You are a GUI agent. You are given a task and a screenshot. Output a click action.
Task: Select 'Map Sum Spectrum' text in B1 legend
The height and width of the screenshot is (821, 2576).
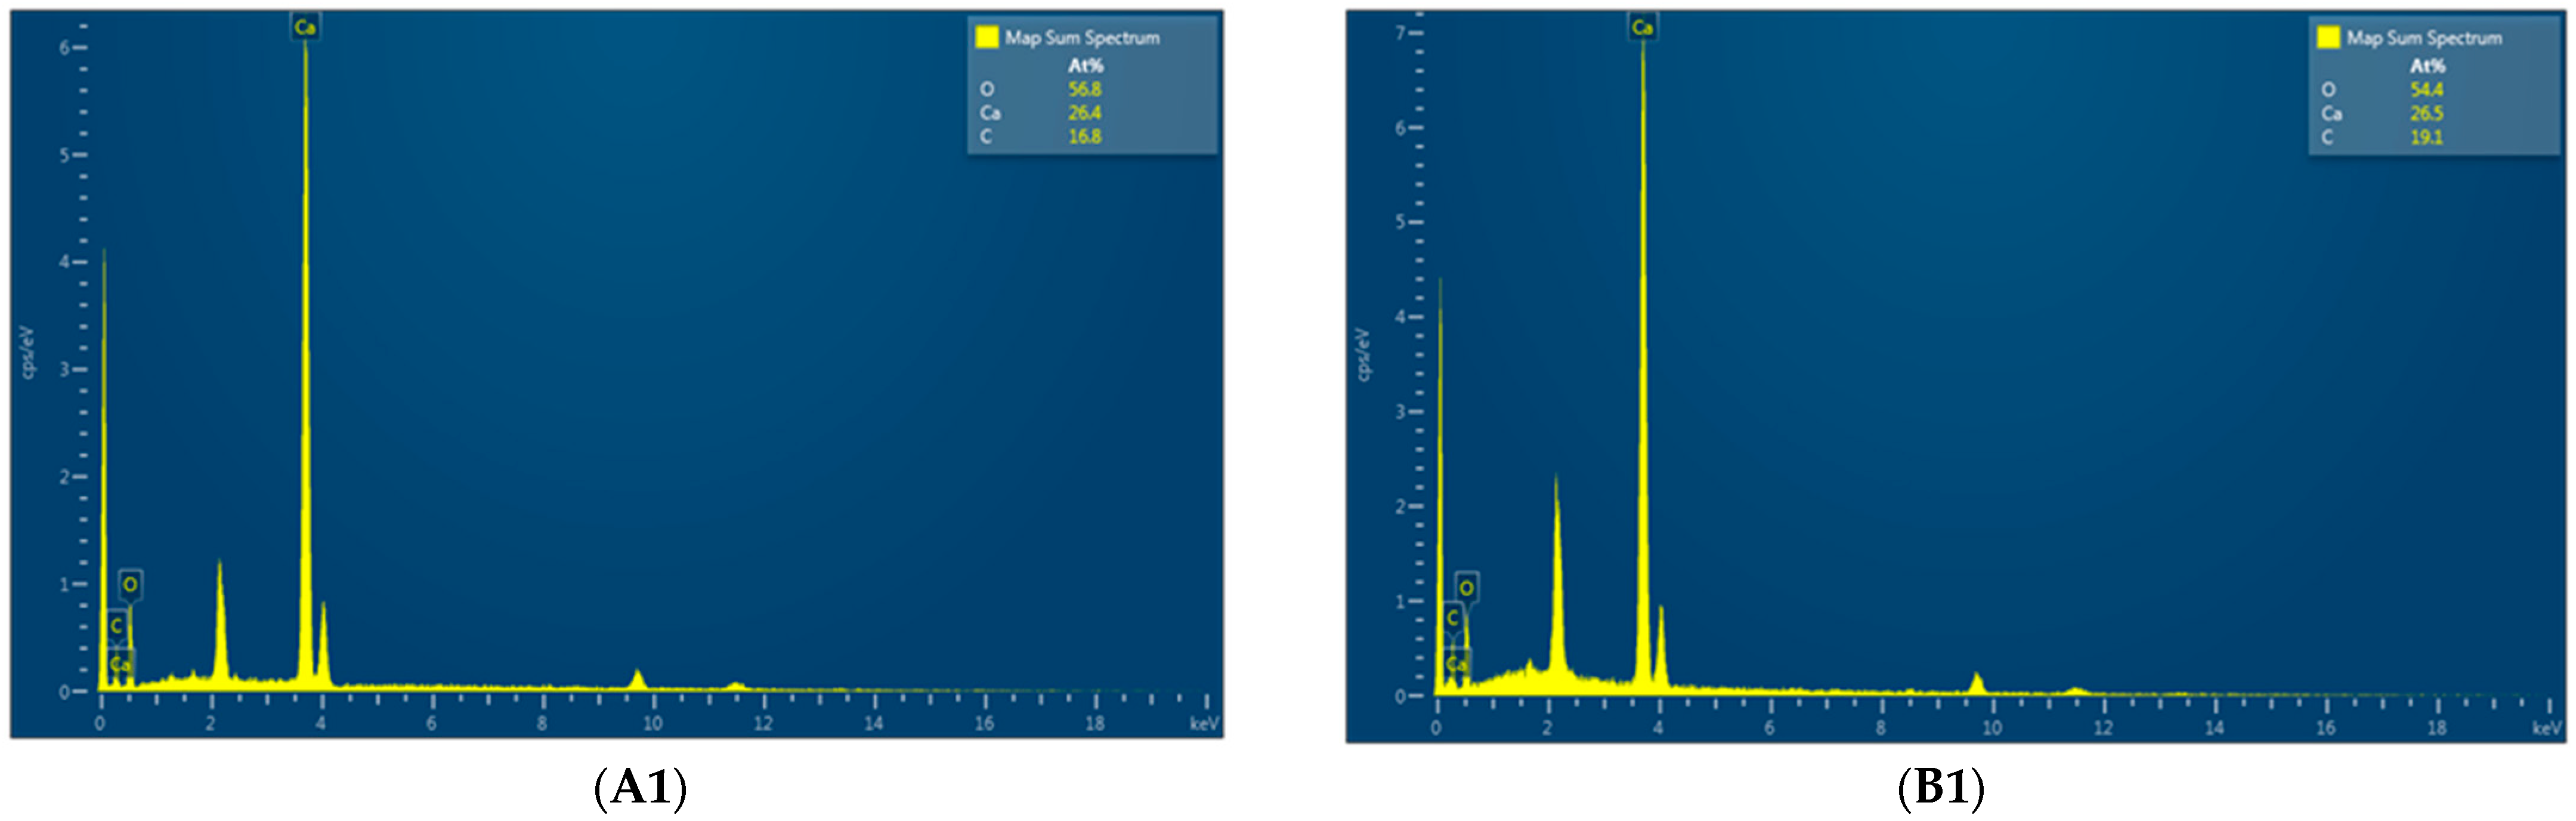(2424, 38)
